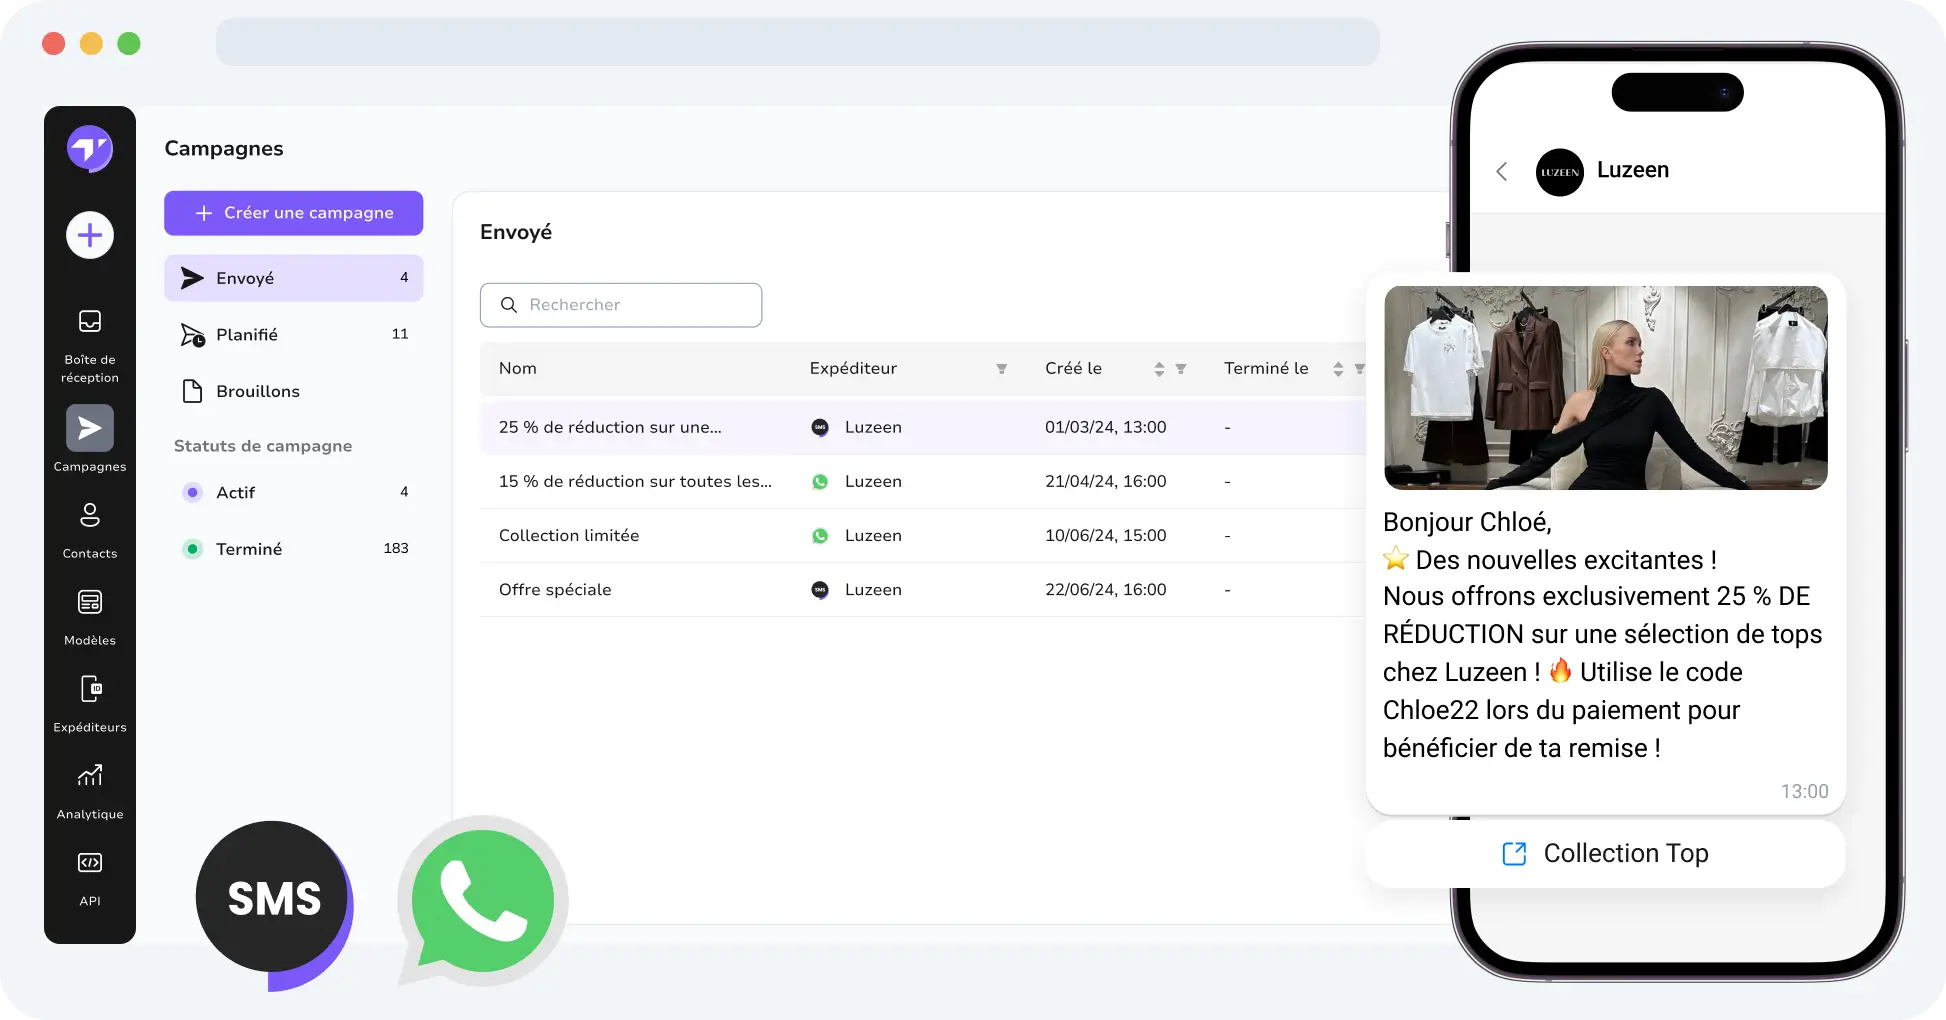Filter the Créé le column
1946x1020 pixels.
[1181, 369]
